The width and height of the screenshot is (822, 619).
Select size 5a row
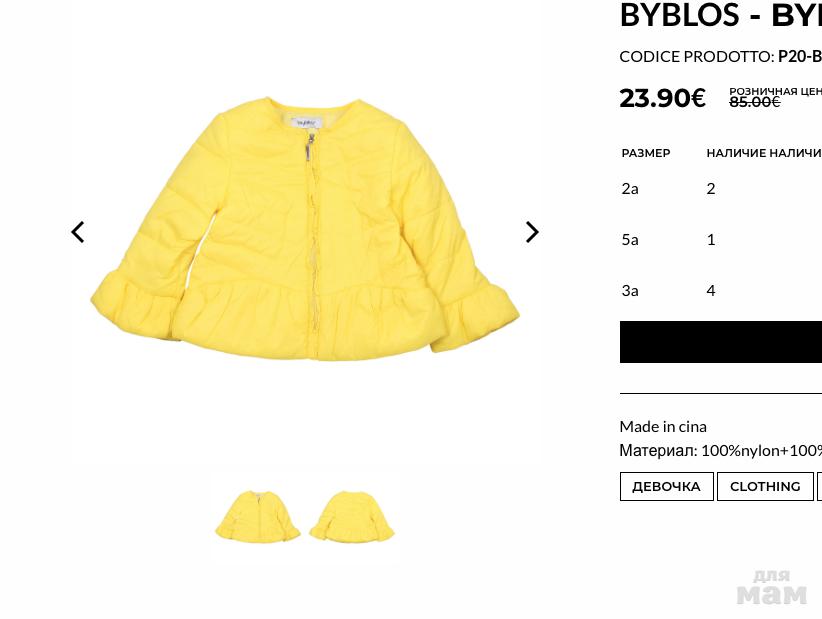[721, 240]
